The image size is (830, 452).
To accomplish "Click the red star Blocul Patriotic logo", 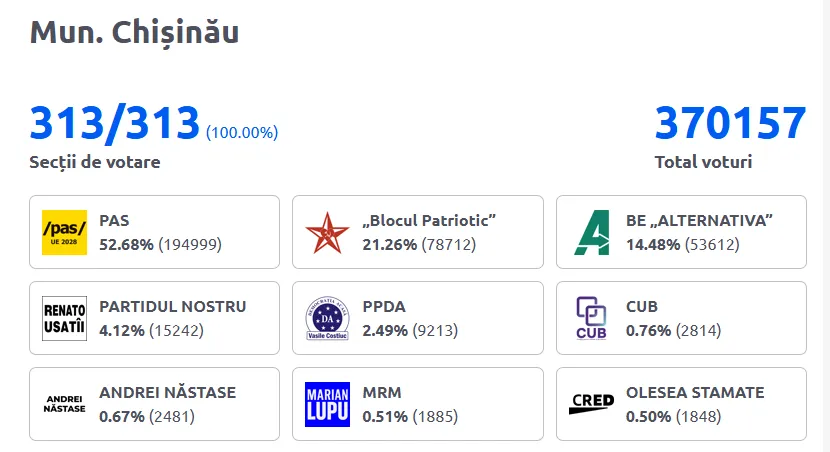I will (327, 232).
